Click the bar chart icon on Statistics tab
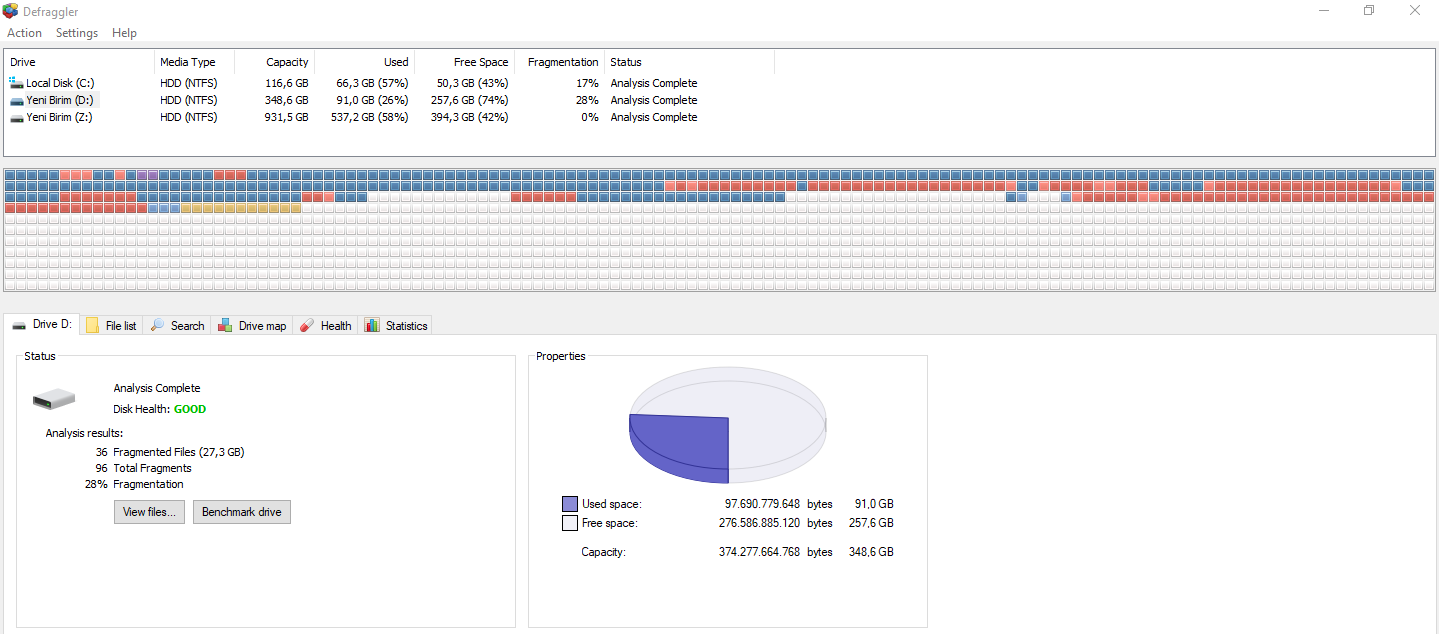 point(372,325)
